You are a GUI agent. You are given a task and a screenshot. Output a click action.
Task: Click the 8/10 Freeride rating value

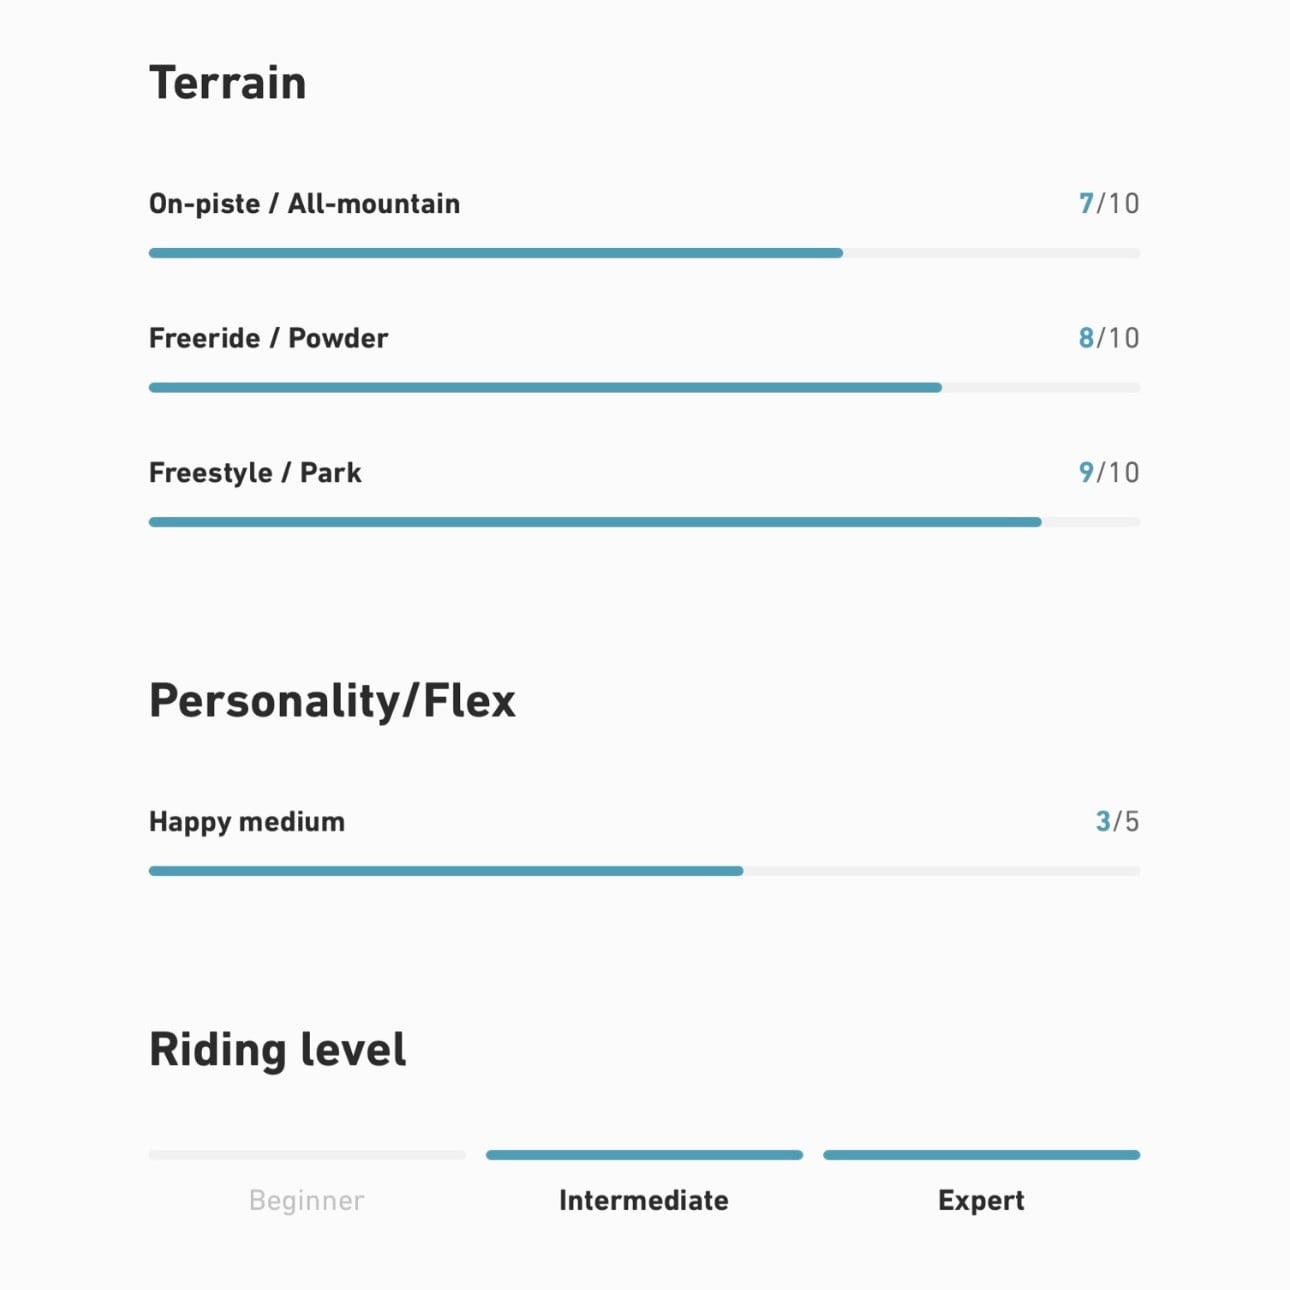1108,338
